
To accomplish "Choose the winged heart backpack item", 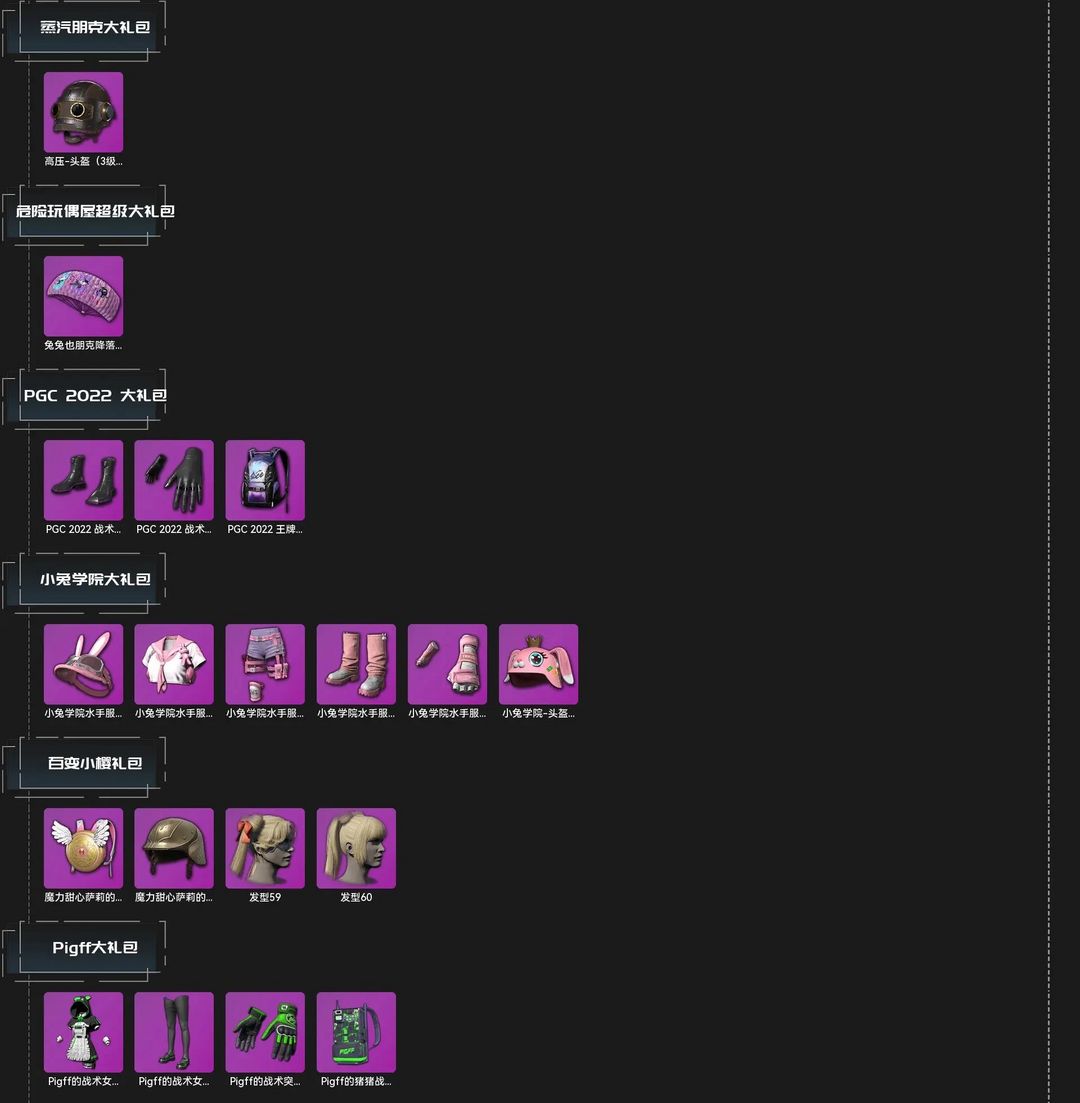I will pyautogui.click(x=83, y=848).
